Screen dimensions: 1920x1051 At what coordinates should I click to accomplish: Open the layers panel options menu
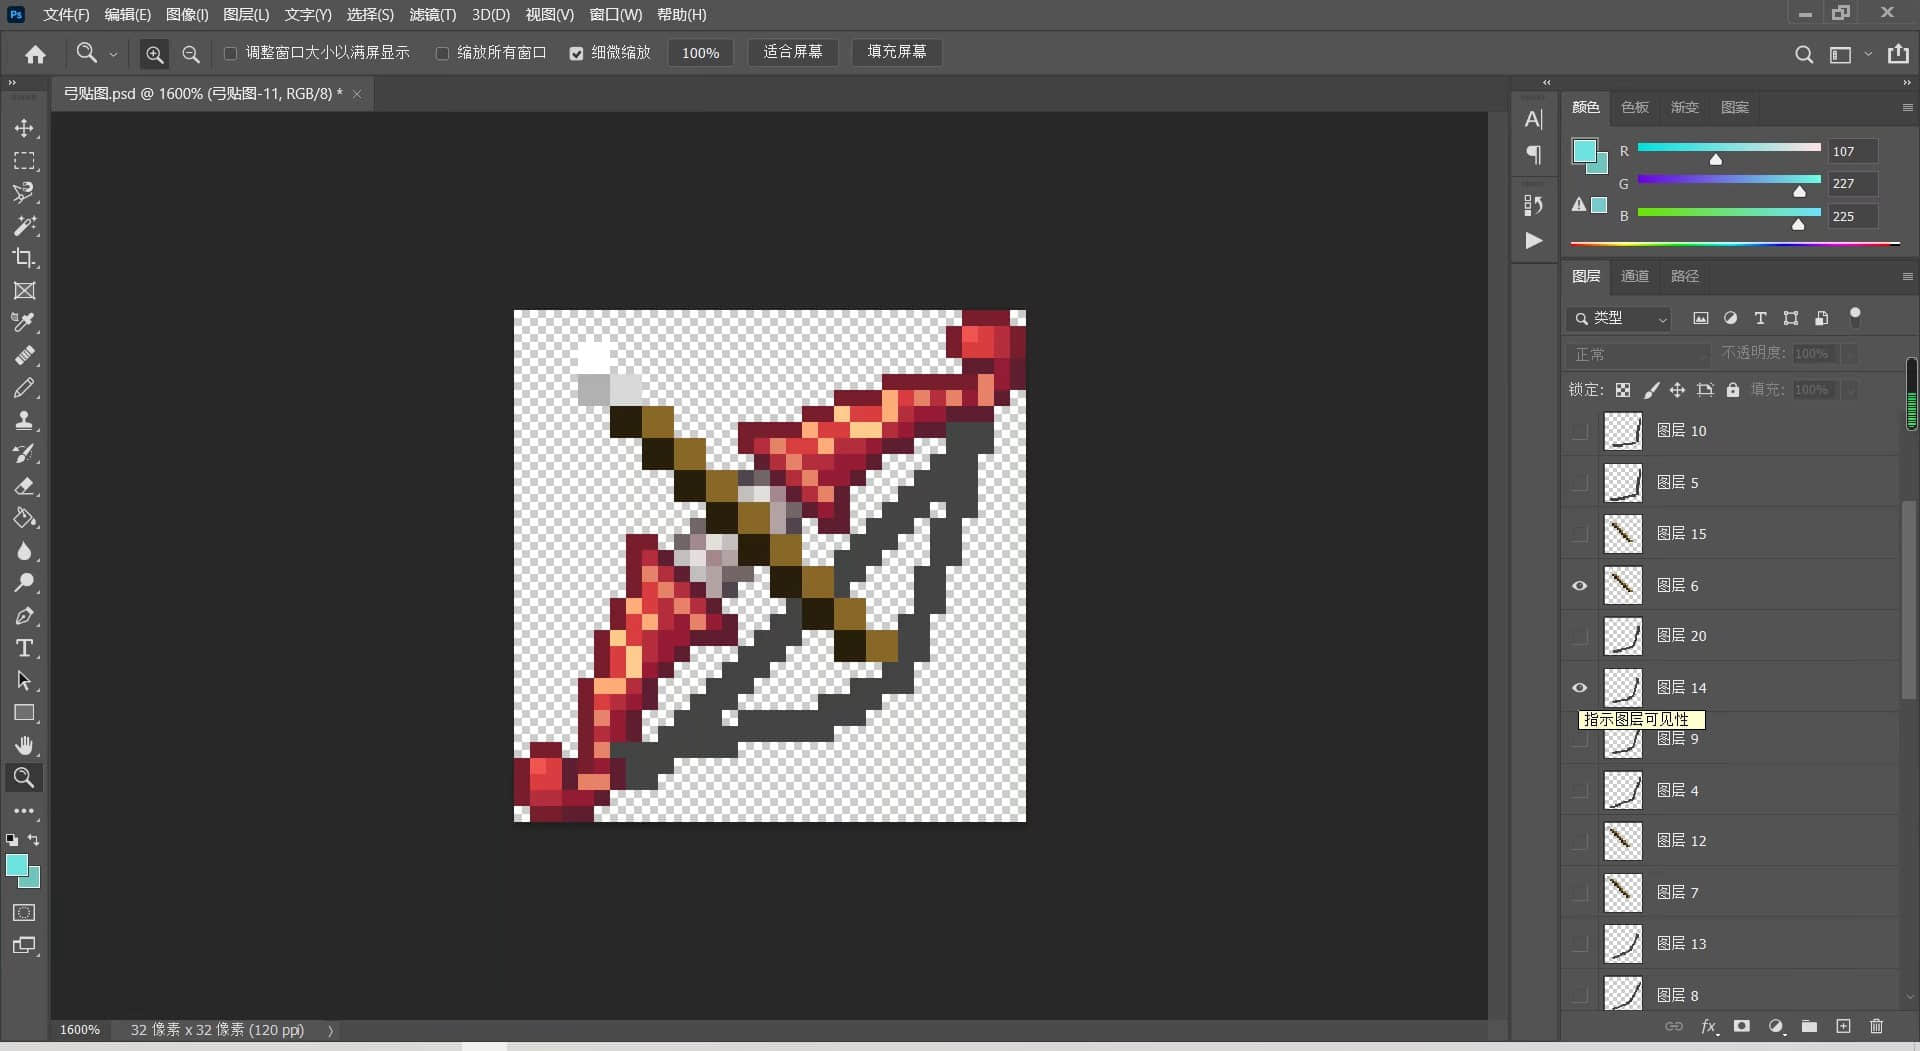[1907, 276]
